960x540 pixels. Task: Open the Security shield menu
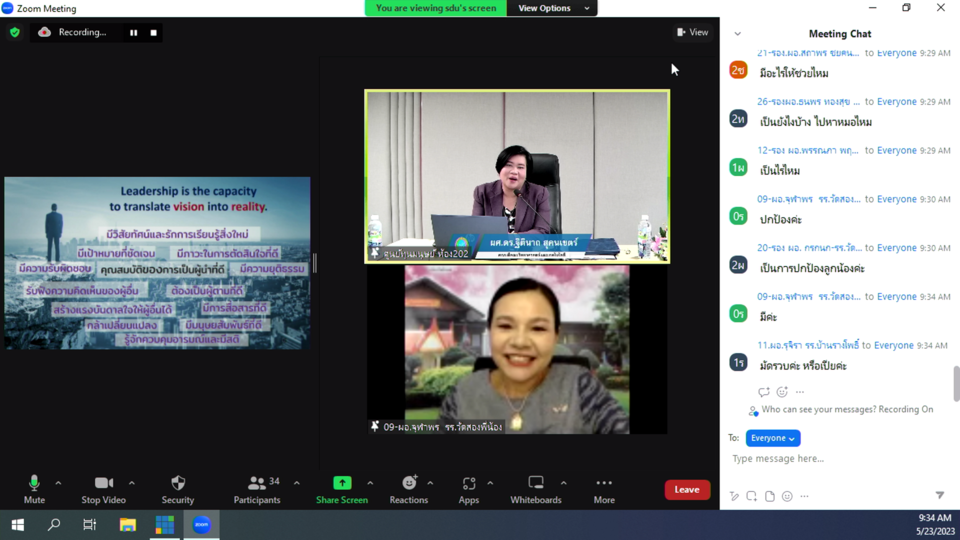pos(178,489)
